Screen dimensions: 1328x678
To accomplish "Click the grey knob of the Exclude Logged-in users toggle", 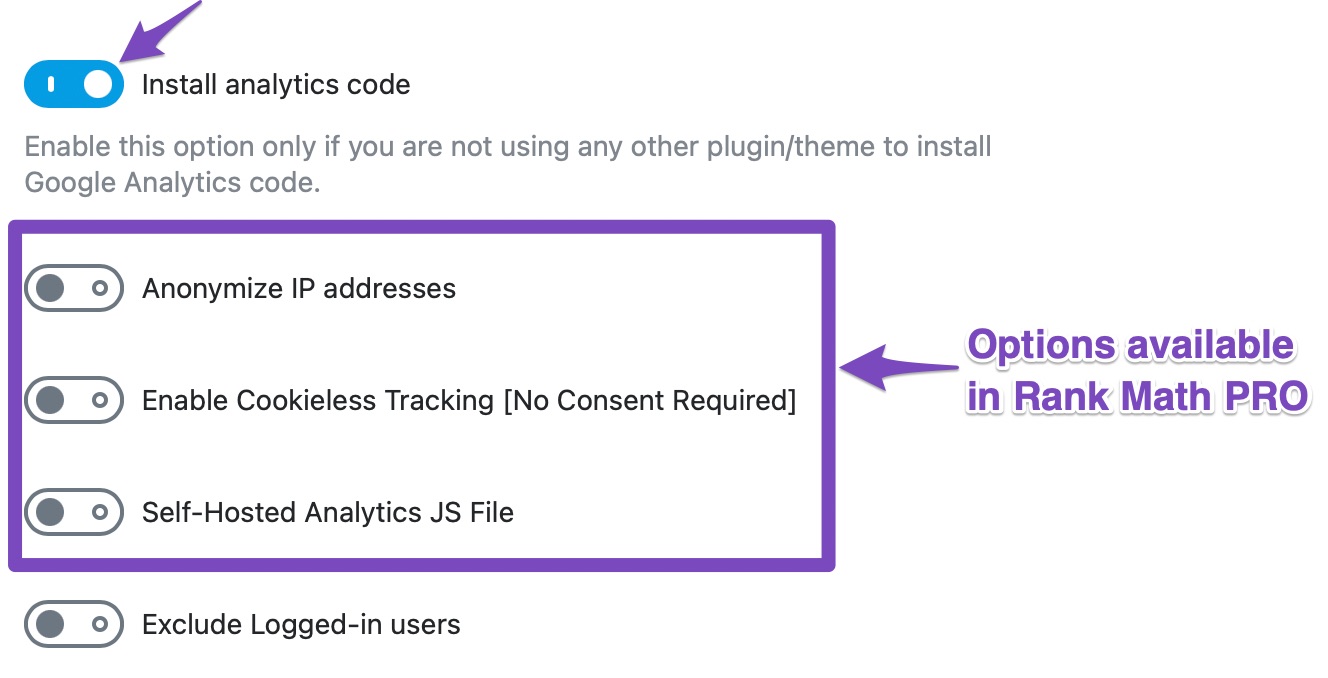I will (50, 625).
